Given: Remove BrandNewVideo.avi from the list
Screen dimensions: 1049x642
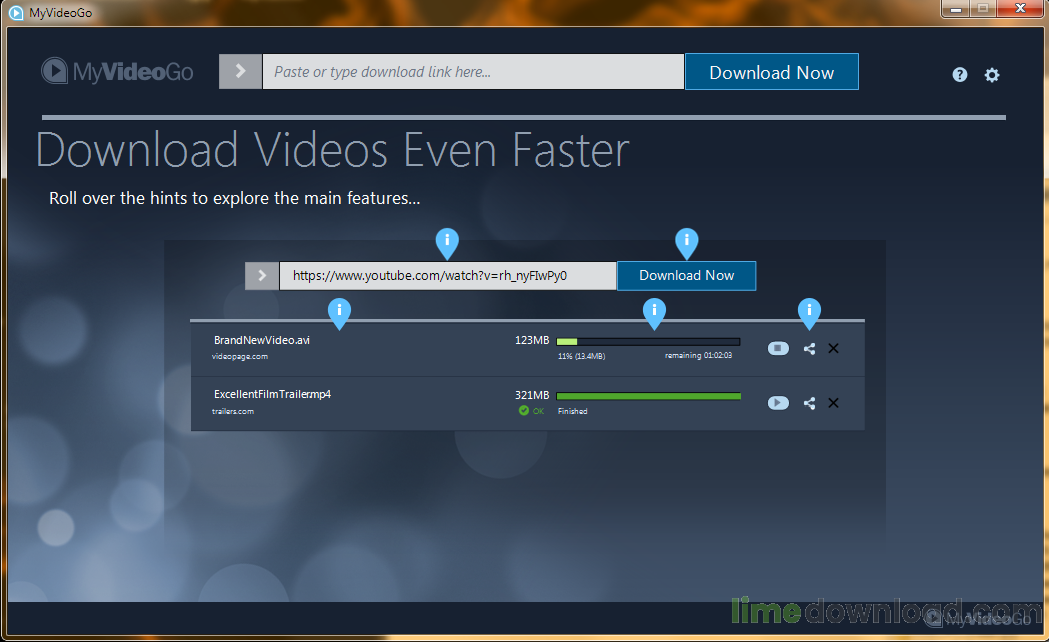Looking at the screenshot, I should [x=834, y=348].
